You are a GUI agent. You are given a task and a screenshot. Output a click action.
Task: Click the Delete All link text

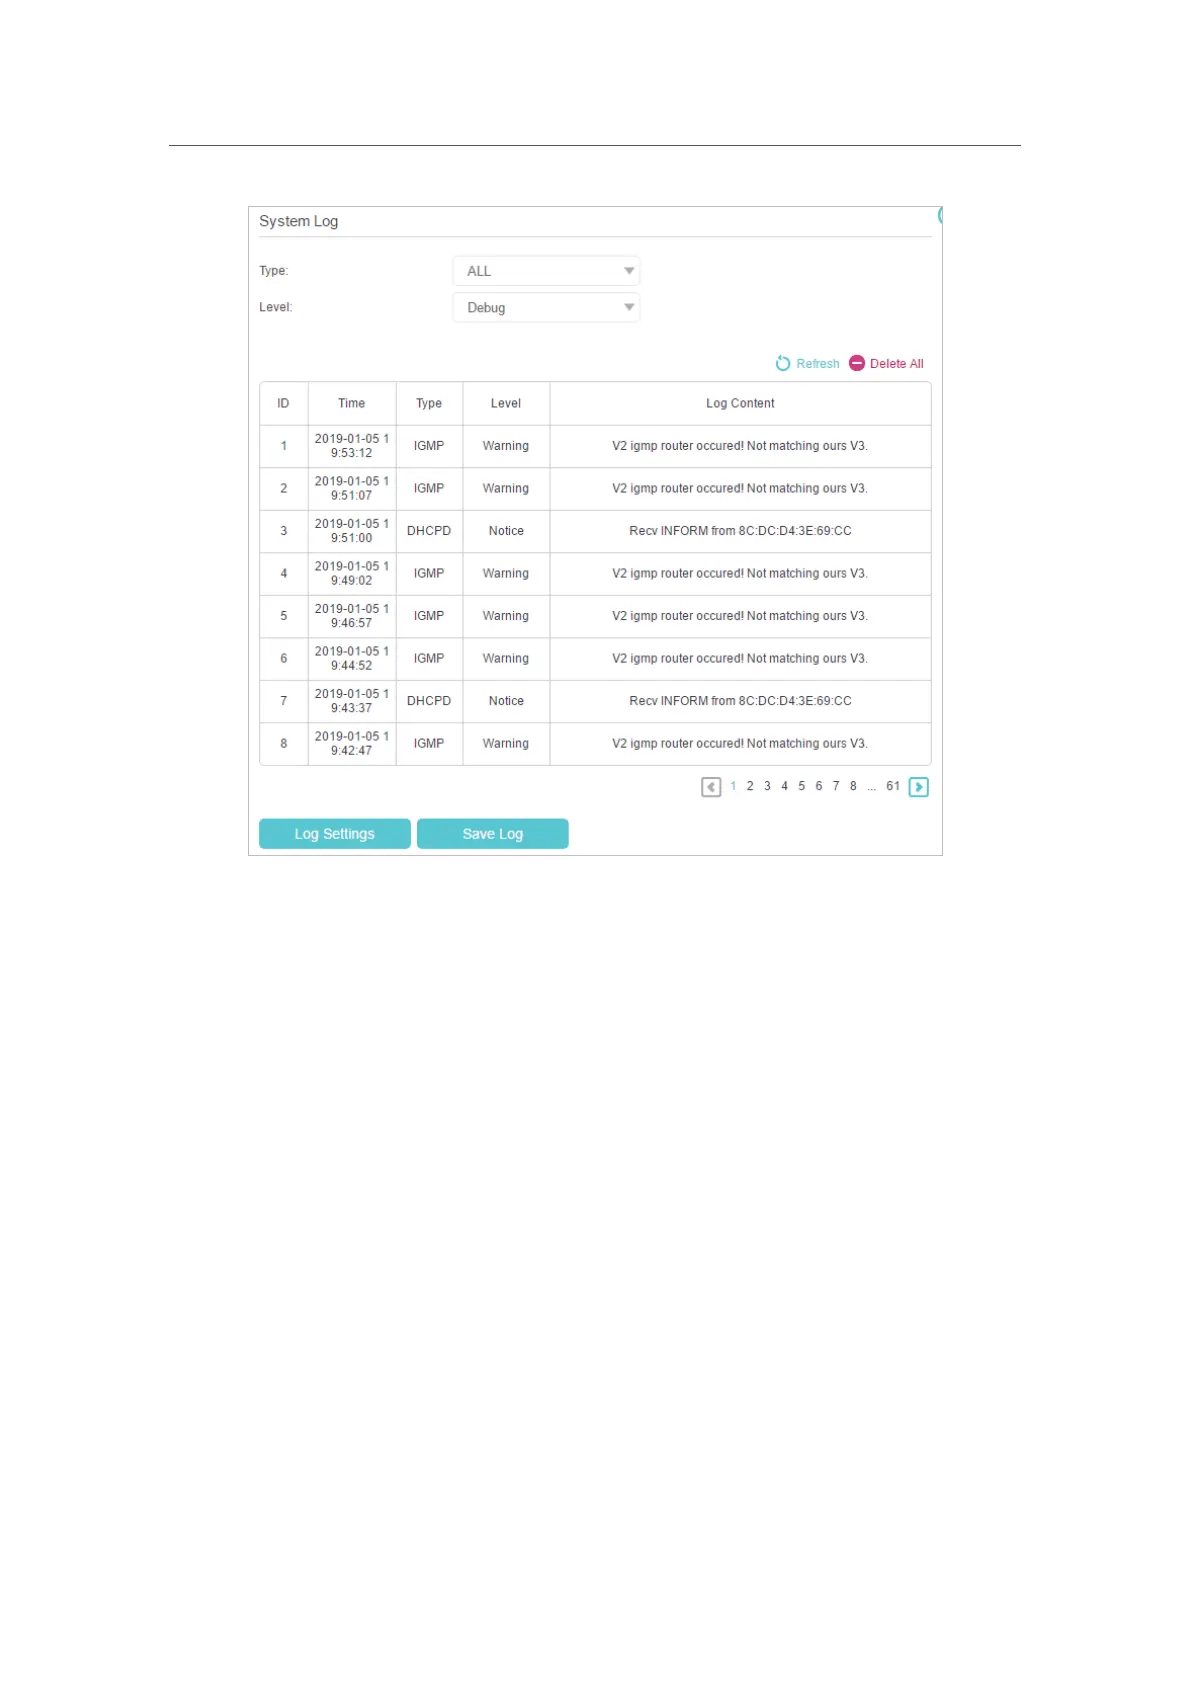coord(897,364)
